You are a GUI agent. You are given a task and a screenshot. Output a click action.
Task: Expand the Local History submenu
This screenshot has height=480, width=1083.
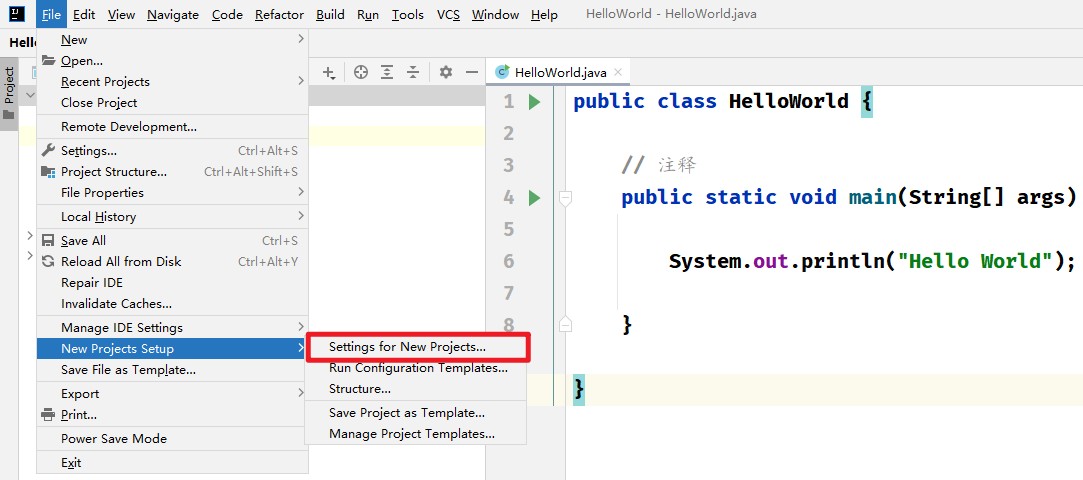(172, 216)
